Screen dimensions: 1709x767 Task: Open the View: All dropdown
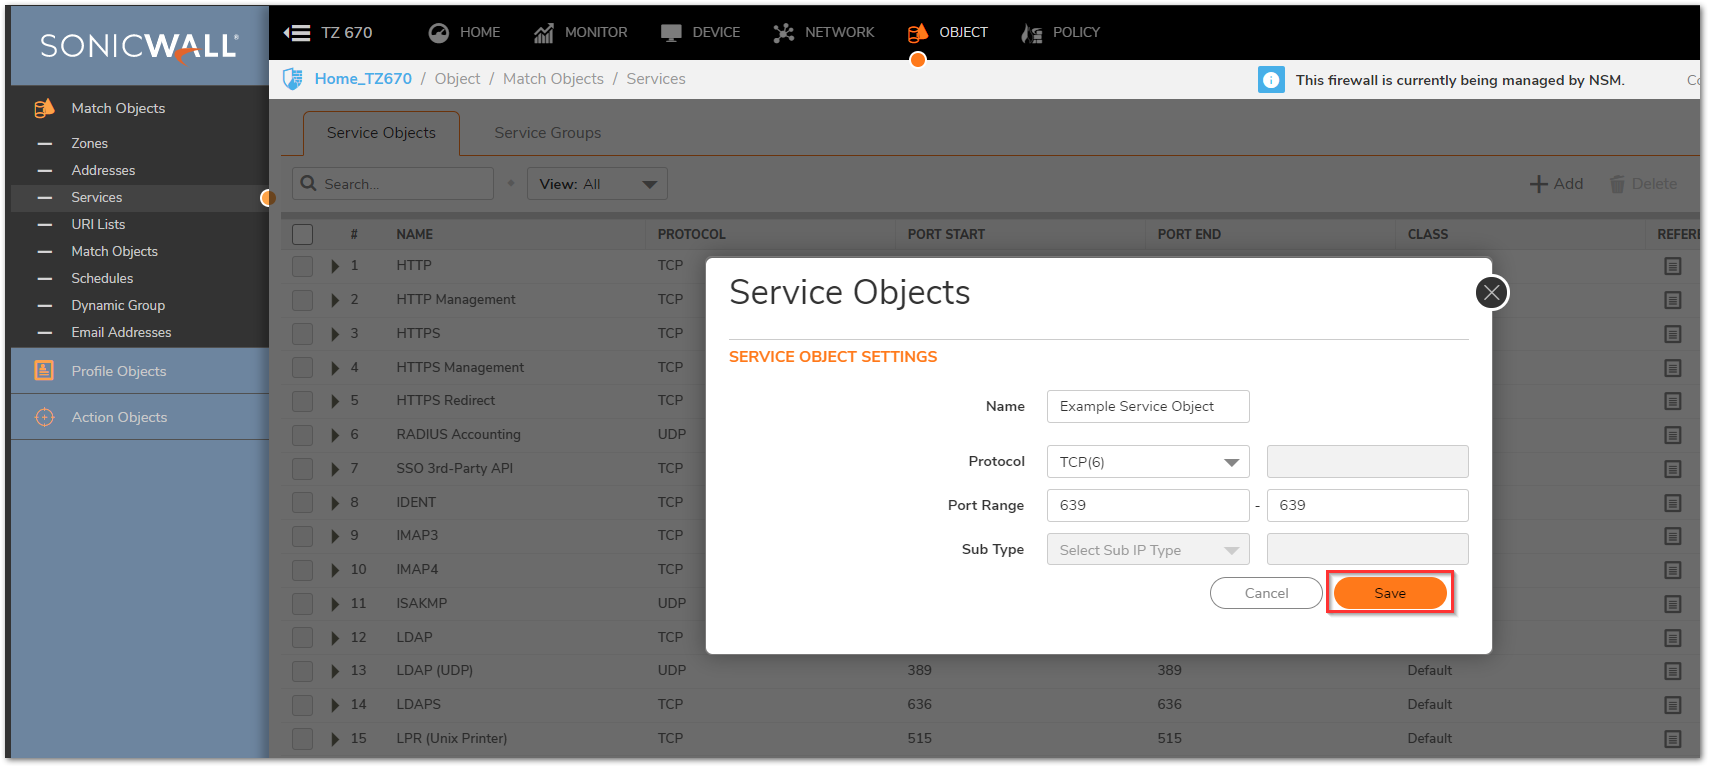[x=597, y=184]
